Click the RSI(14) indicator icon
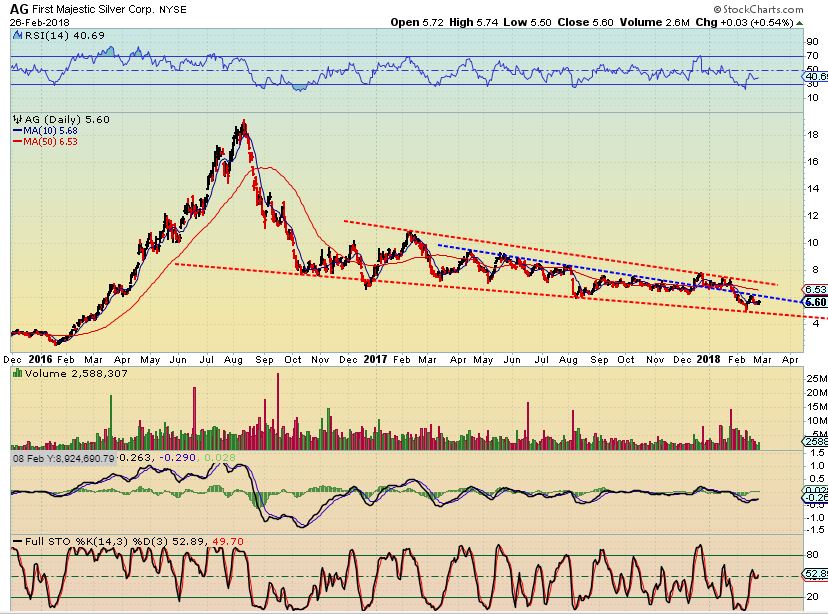The height and width of the screenshot is (614, 828). tap(17, 35)
